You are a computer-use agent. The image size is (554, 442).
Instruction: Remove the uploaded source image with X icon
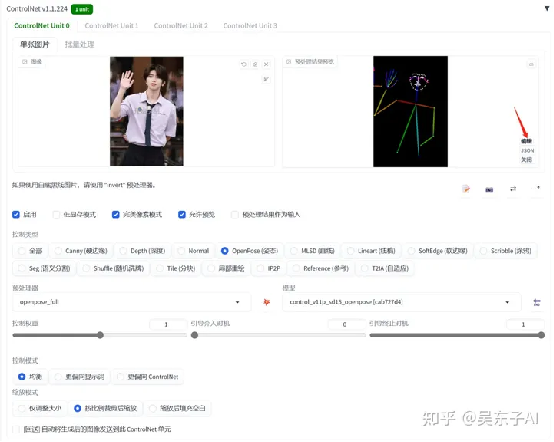tap(266, 64)
